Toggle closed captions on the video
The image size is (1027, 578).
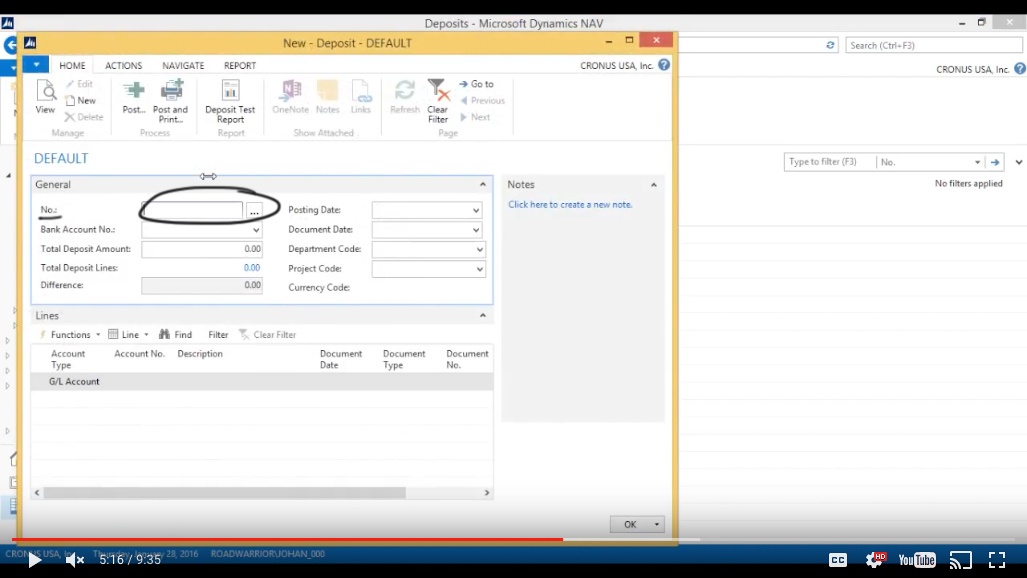[838, 560]
